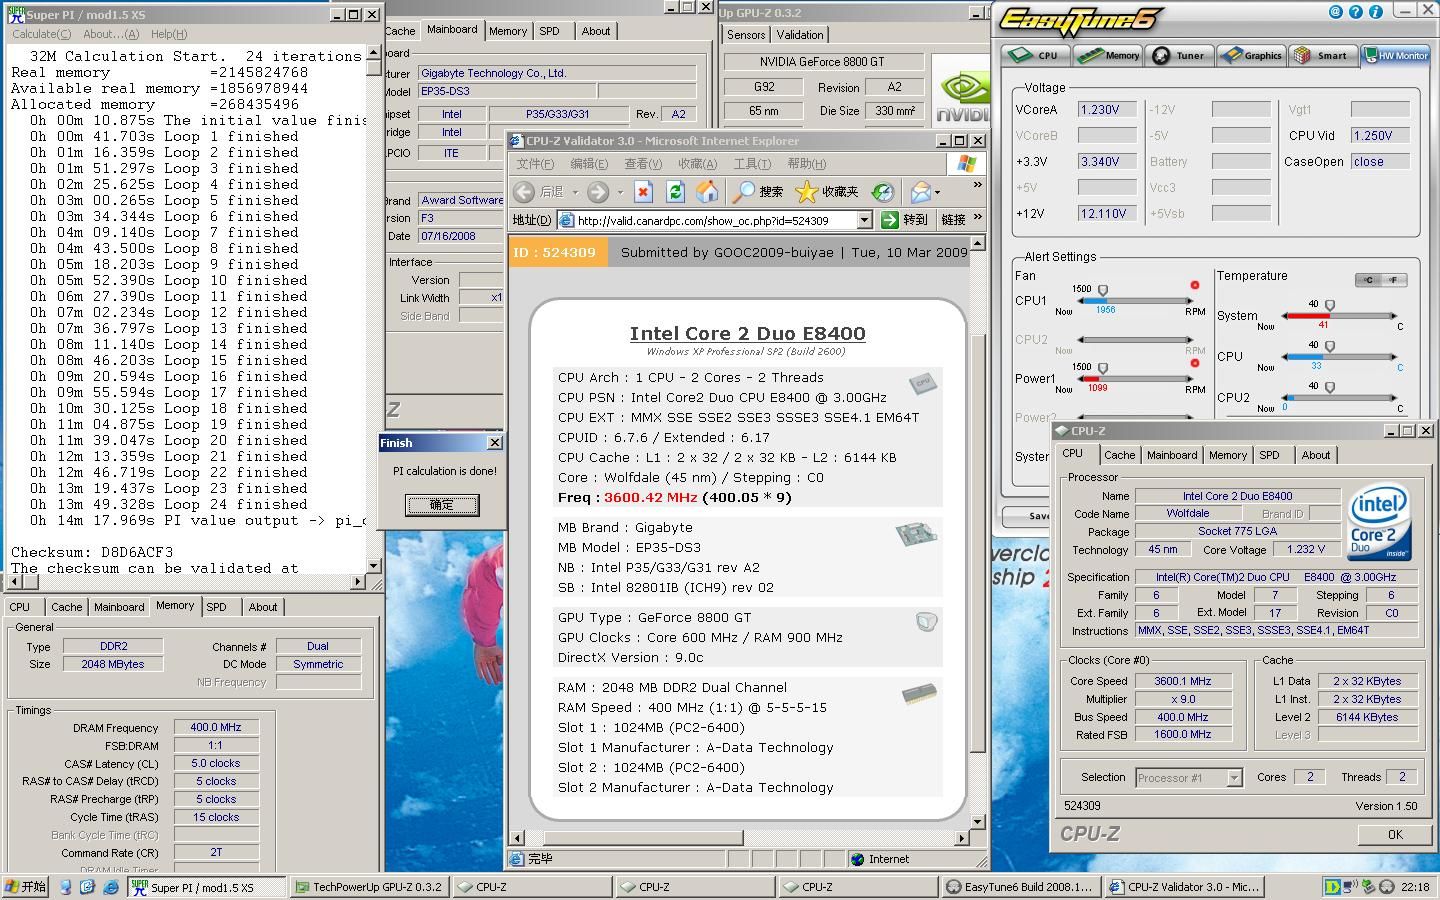Click NVIDIA logo in GPU-Z
The width and height of the screenshot is (1440, 900).
pyautogui.click(x=961, y=98)
